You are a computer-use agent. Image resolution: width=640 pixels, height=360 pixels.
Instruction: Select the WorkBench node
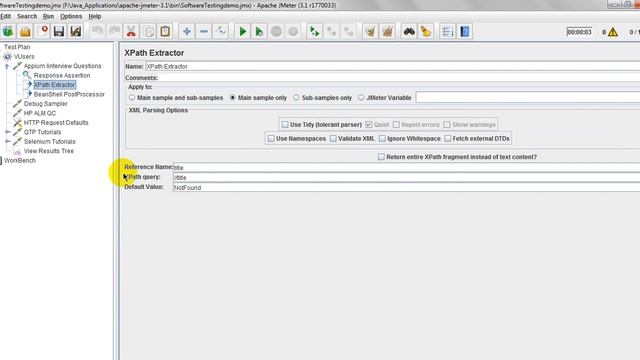20,160
